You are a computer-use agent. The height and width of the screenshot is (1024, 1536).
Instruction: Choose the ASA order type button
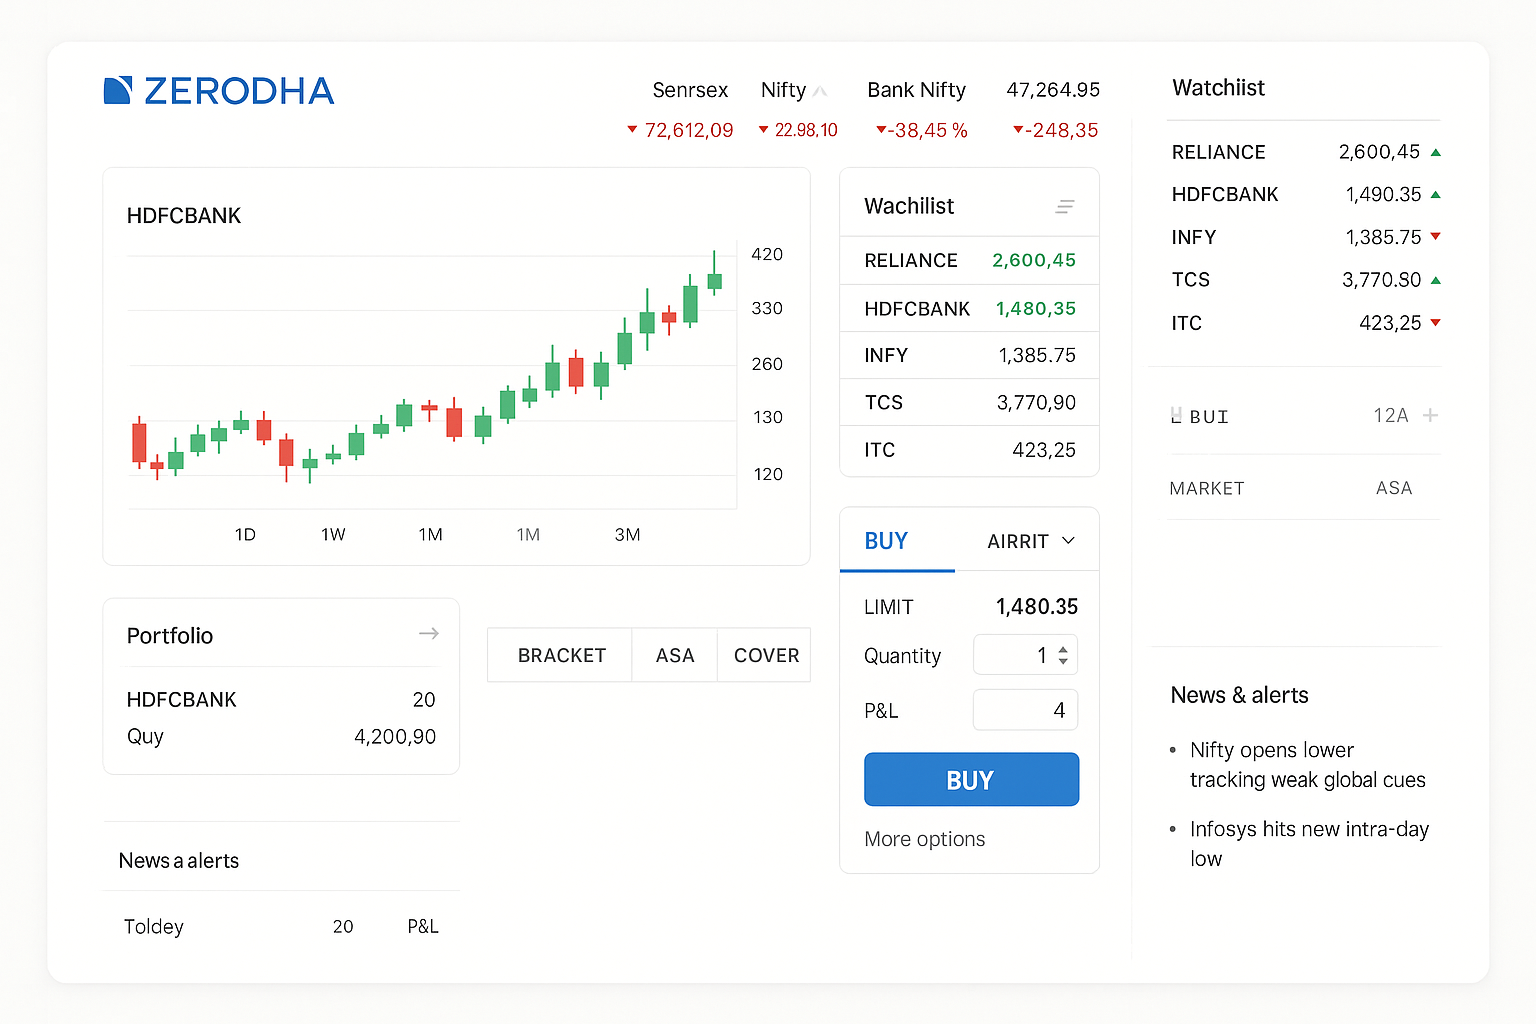tap(675, 655)
